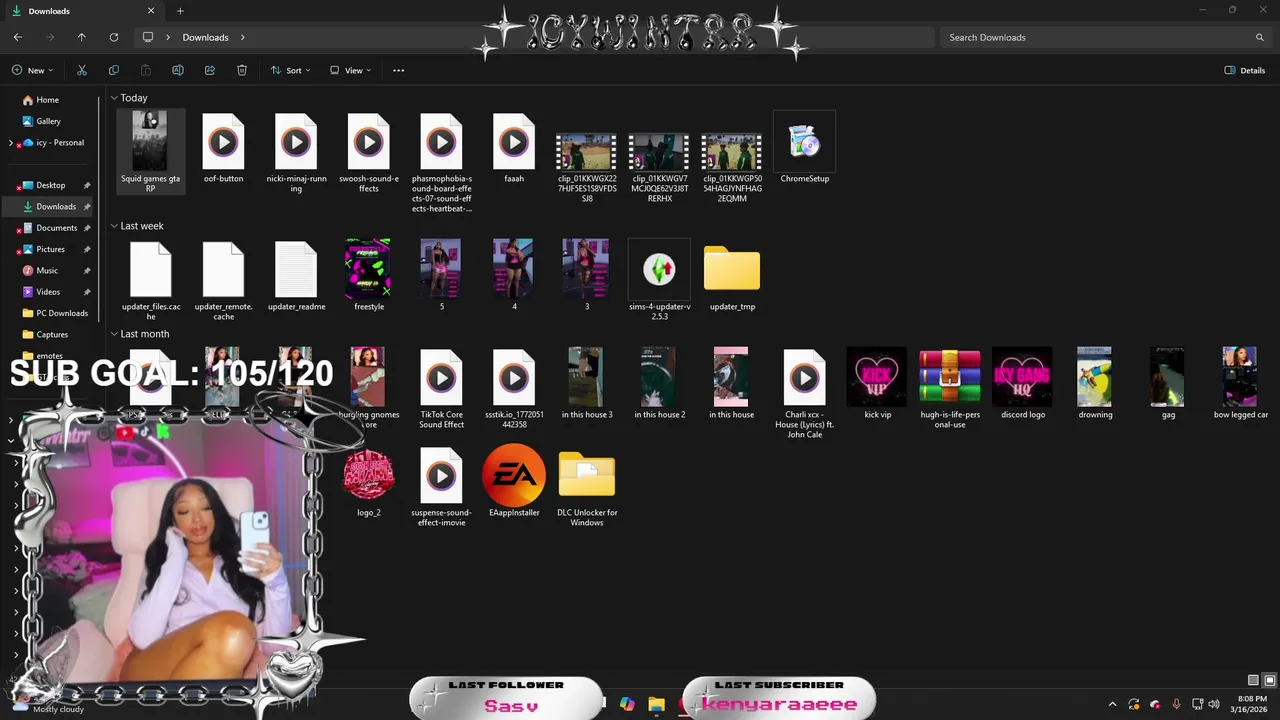Select the clip_01KKWGP50 video thumbnail
Viewport: 1280px width, 720px height.
732,166
